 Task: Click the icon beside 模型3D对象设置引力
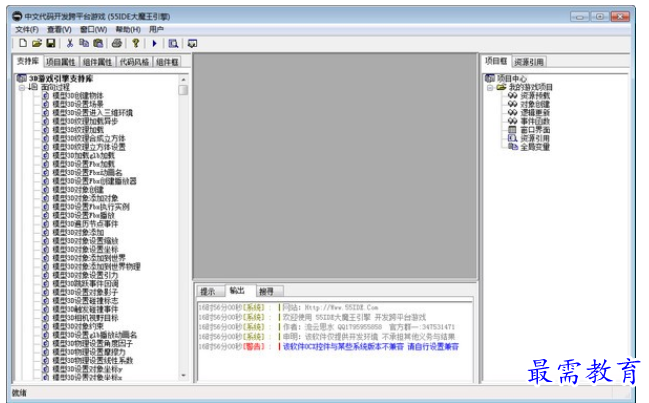point(46,275)
